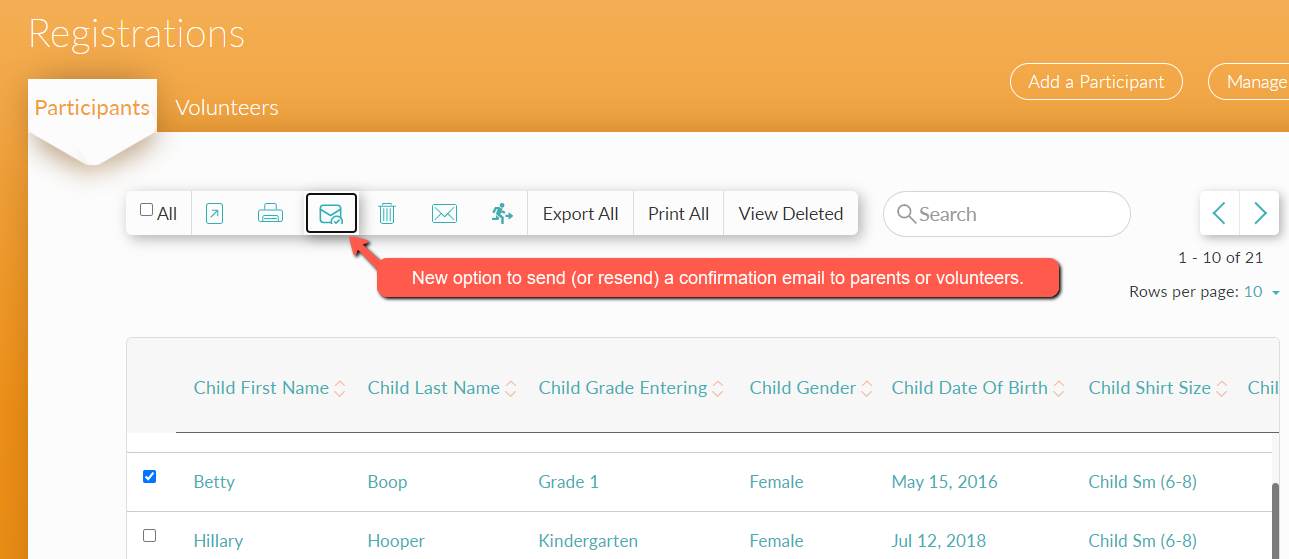Check the Hillary Hooper row checkbox
Viewport: 1289px width, 559px height.
pyautogui.click(x=150, y=536)
